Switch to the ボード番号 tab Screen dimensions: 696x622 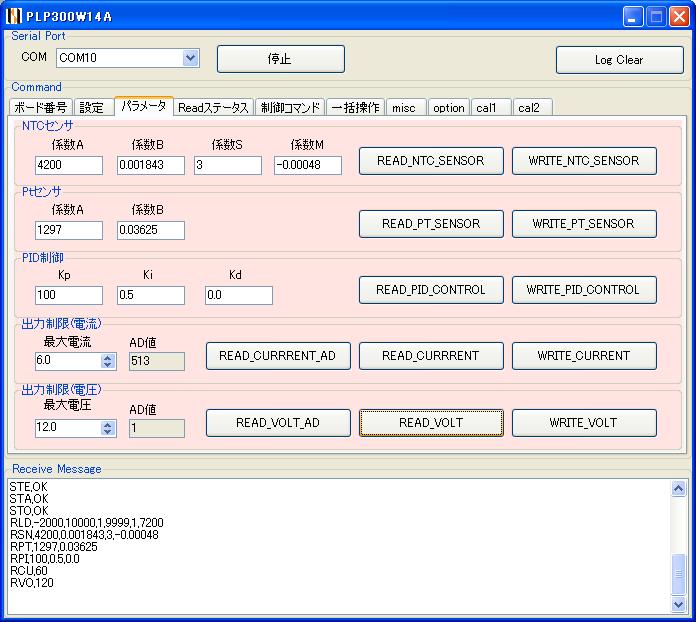click(40, 107)
